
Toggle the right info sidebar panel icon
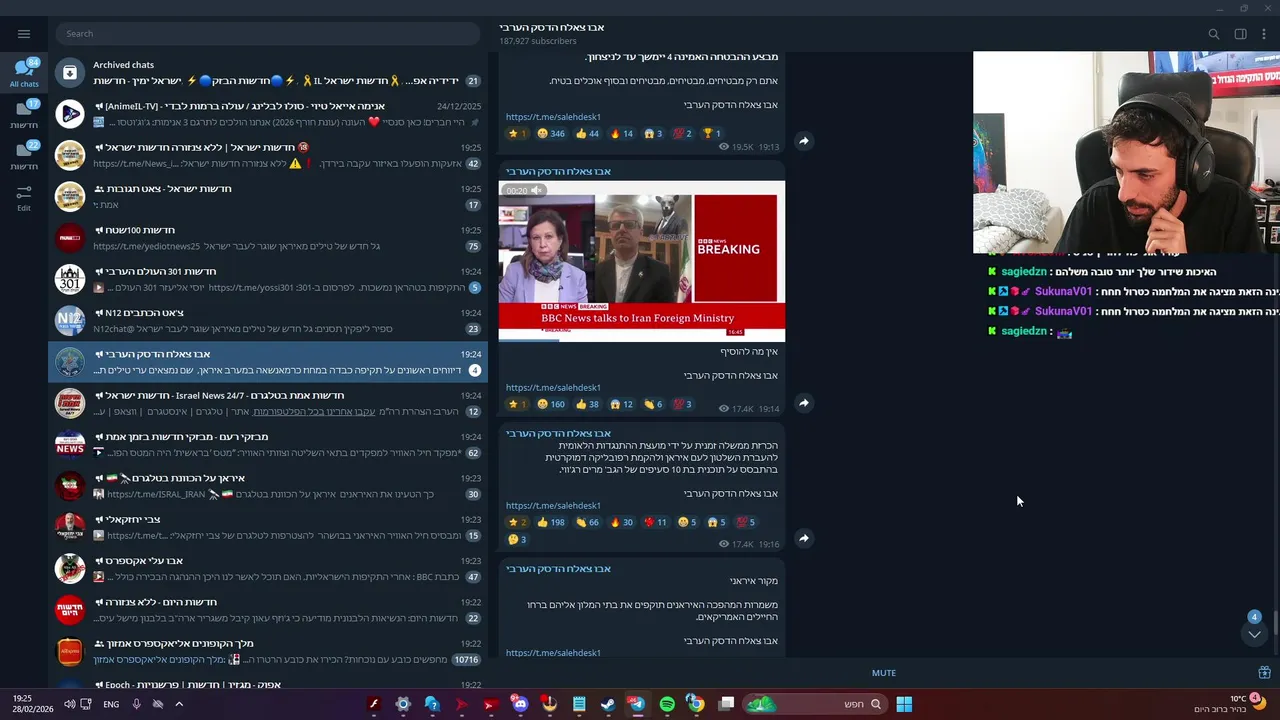pyautogui.click(x=1240, y=34)
